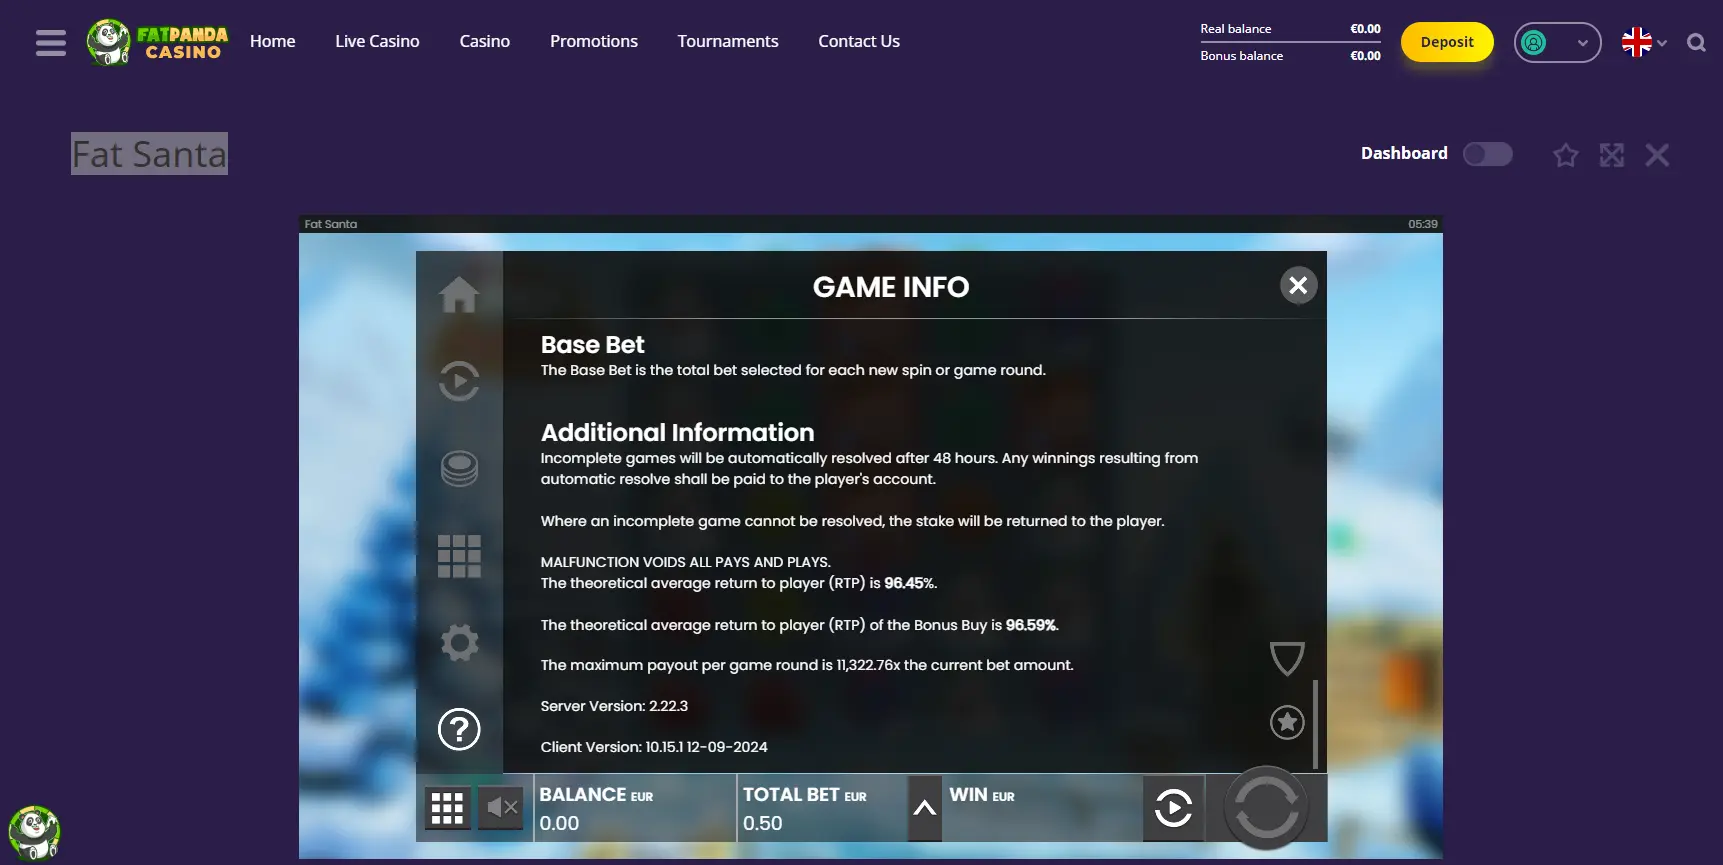
Task: Open game settings gear in the sidebar
Action: [x=459, y=642]
